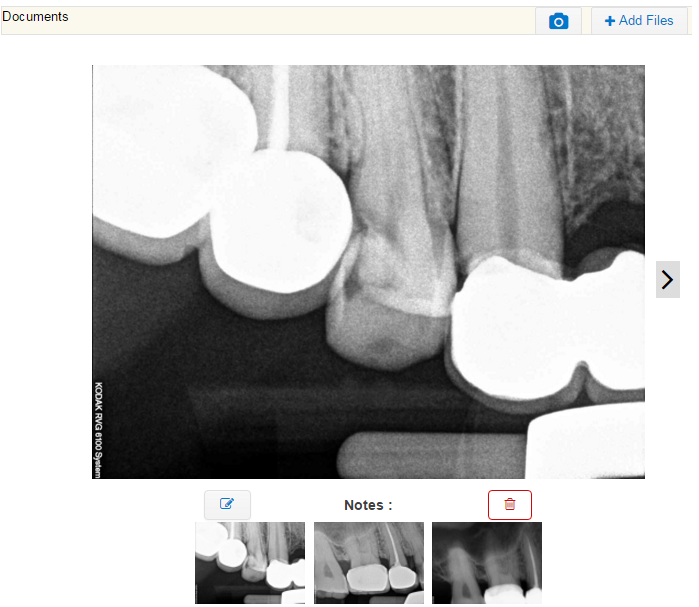Click the root canal post in main X-ray
Viewport: 699px width, 607px height.
(280, 107)
